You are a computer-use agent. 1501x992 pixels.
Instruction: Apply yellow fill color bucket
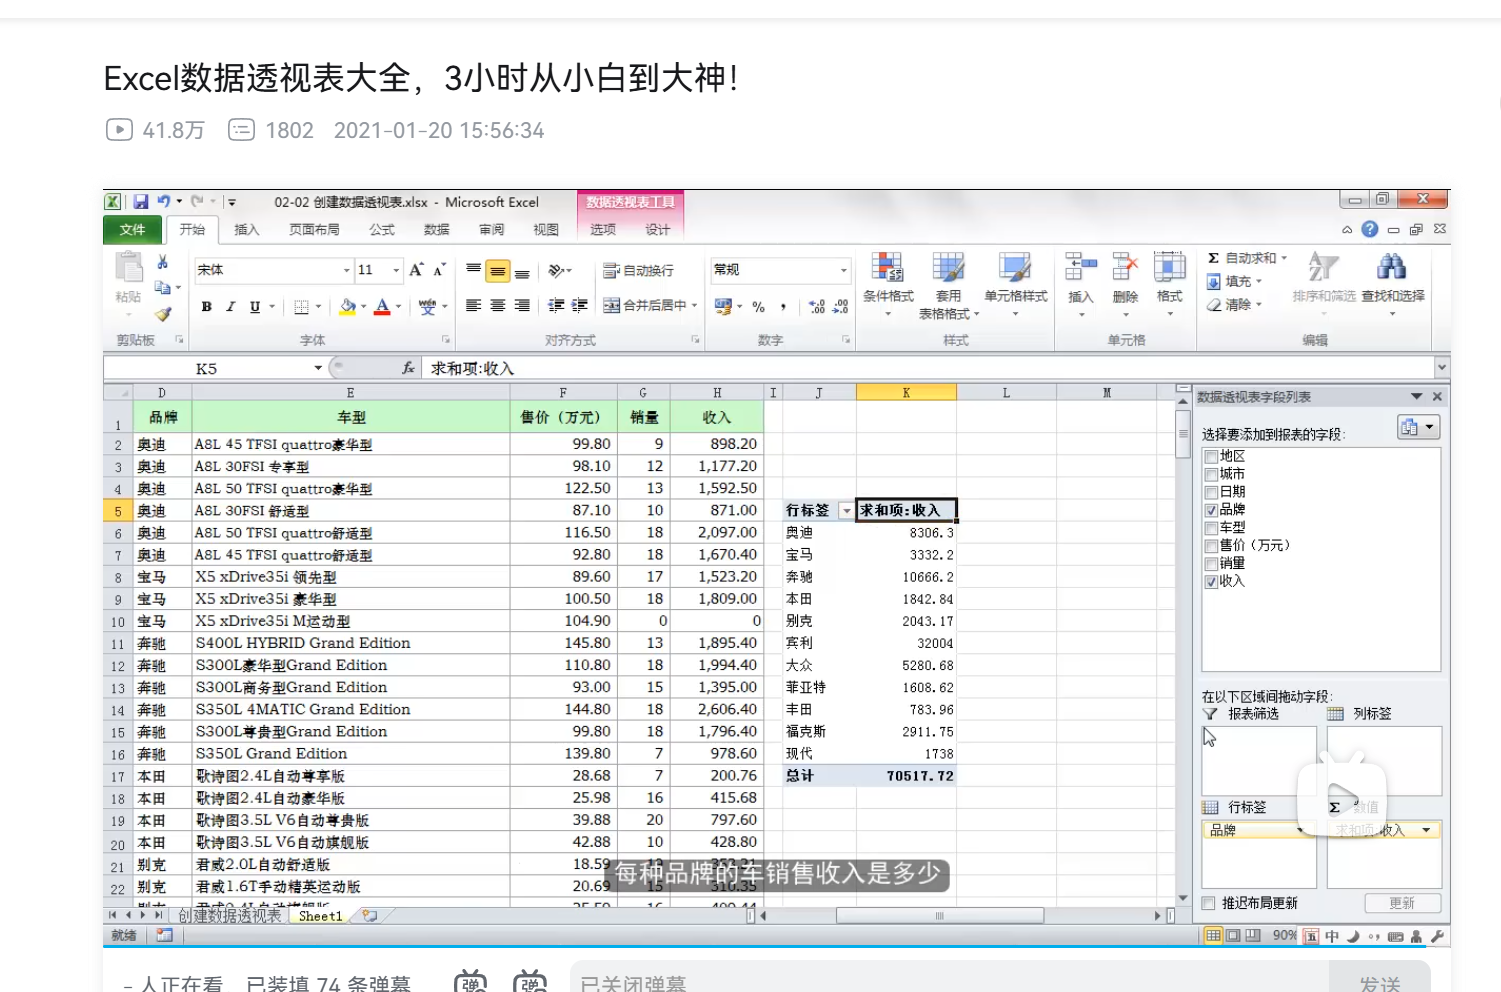click(x=347, y=307)
